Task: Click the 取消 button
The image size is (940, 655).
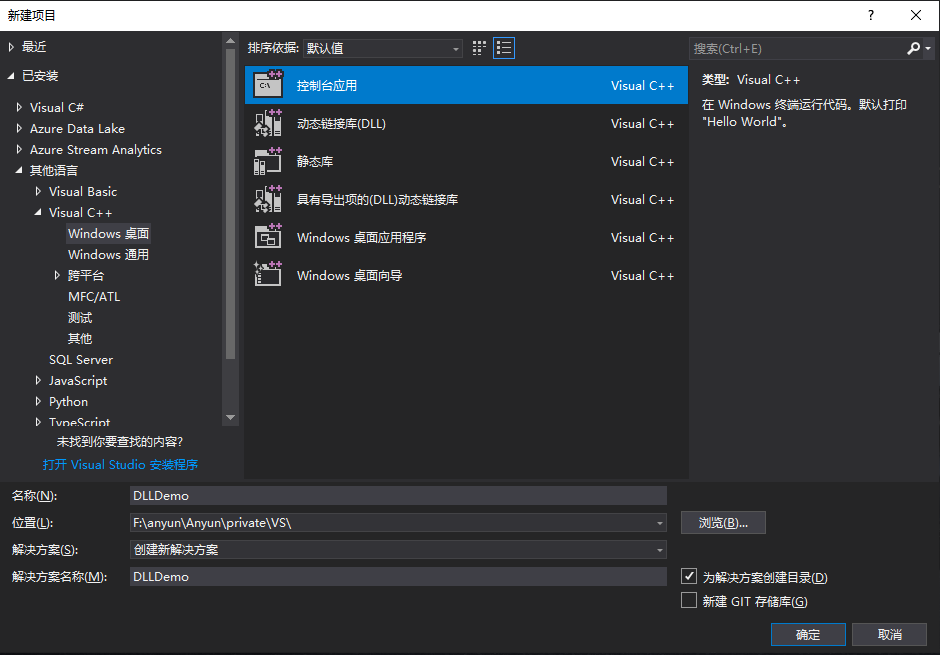Action: (x=889, y=634)
